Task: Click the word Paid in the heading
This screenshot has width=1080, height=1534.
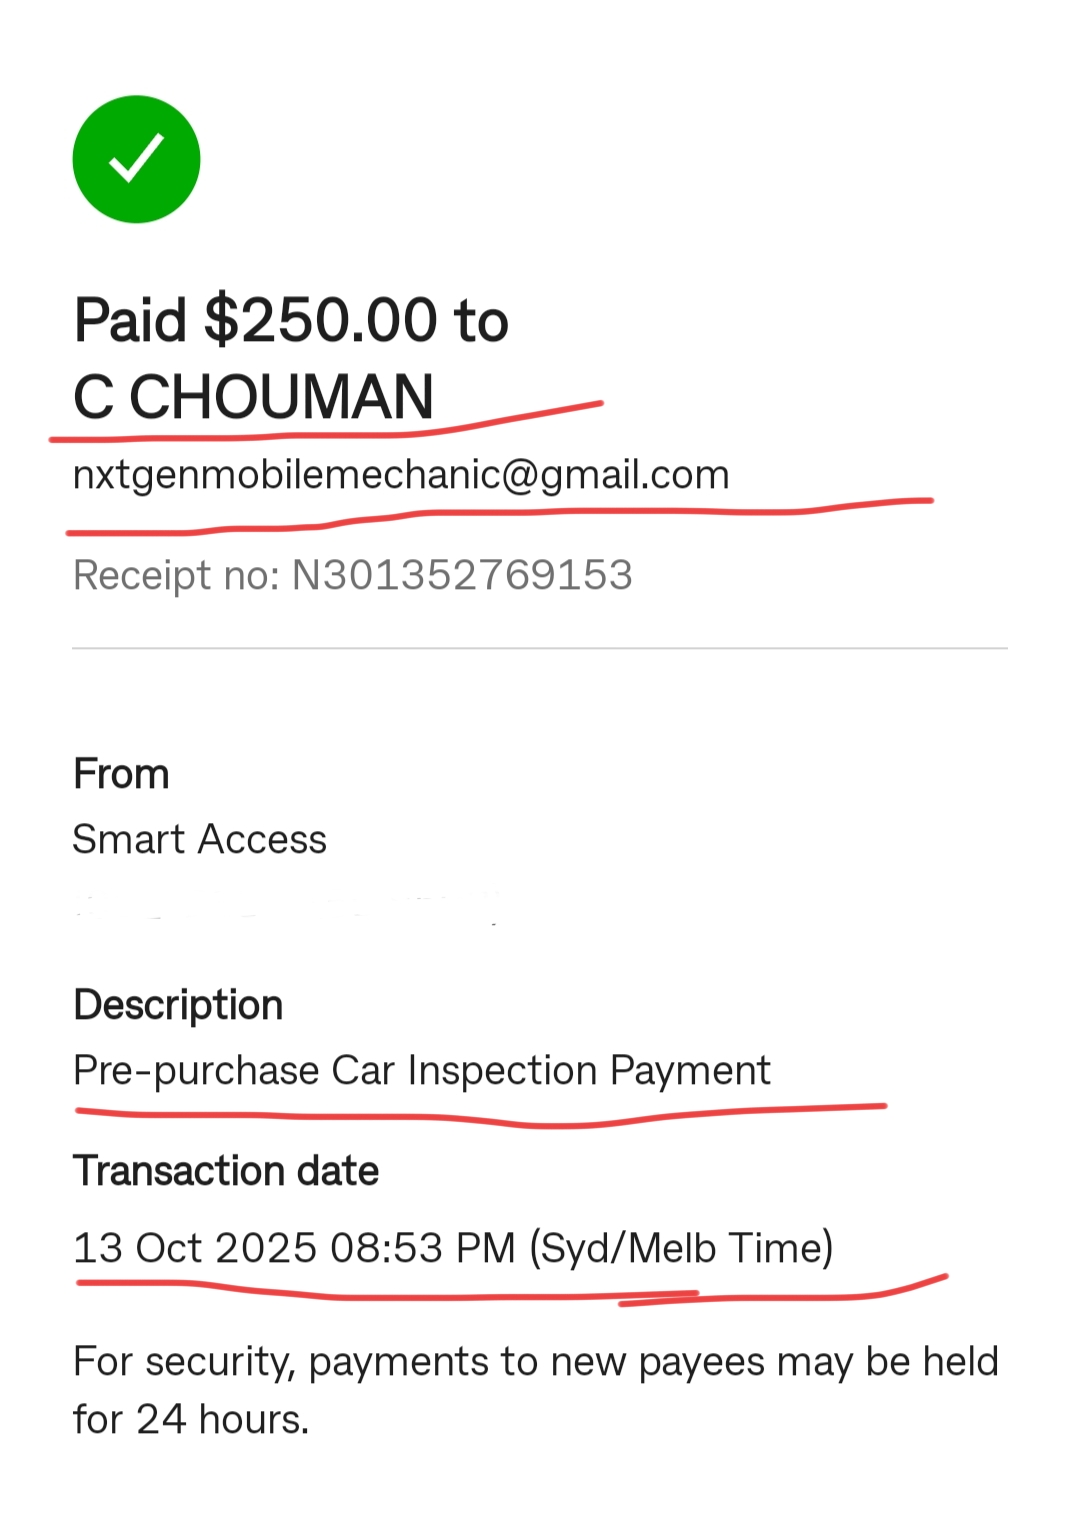Action: (x=131, y=321)
